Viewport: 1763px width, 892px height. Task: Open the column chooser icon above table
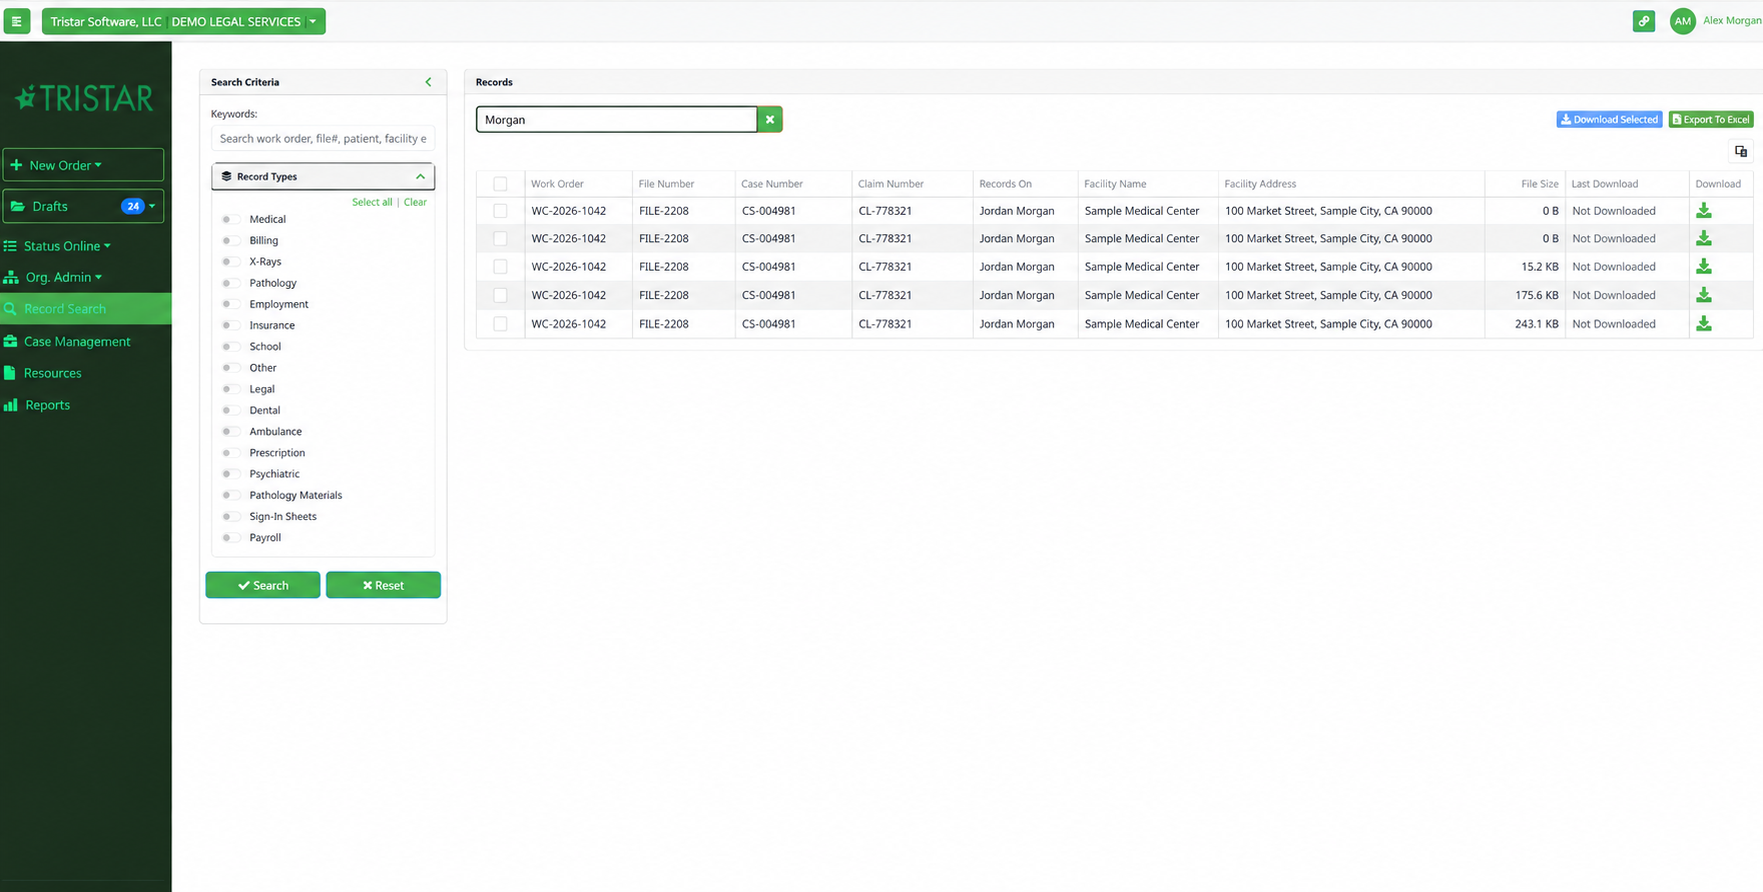[1741, 152]
